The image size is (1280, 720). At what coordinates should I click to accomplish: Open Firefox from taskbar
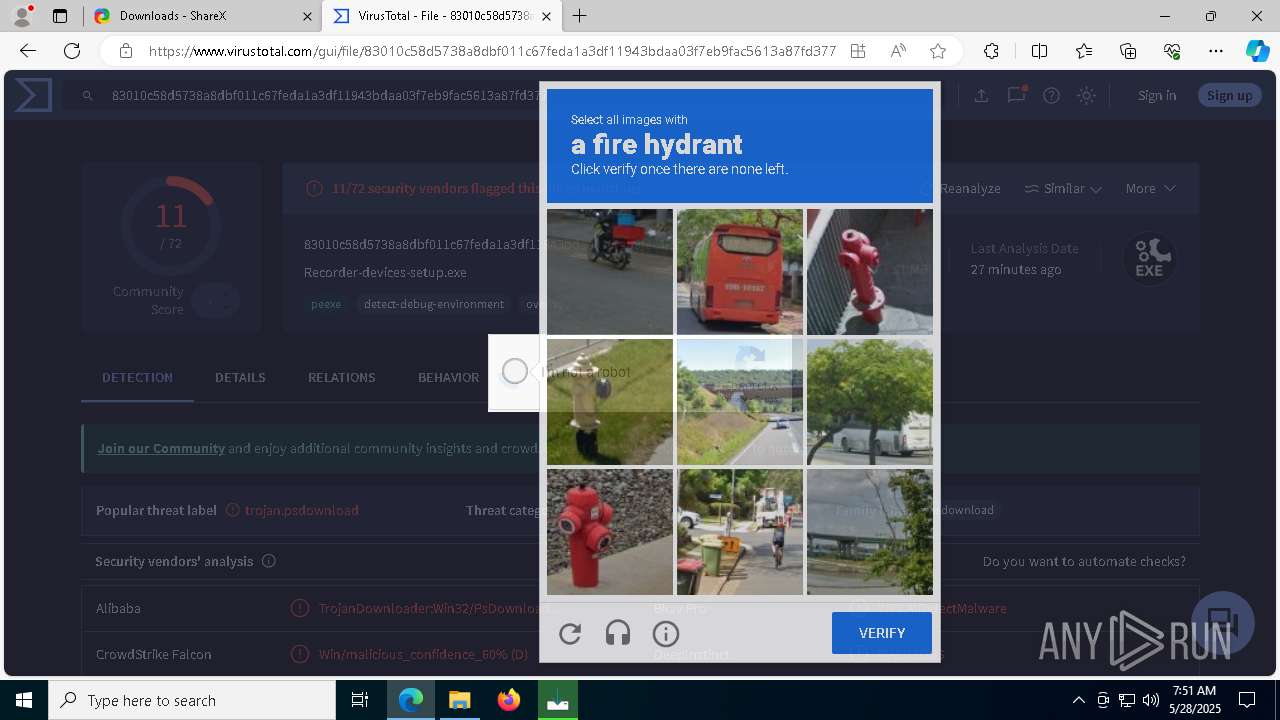[509, 700]
